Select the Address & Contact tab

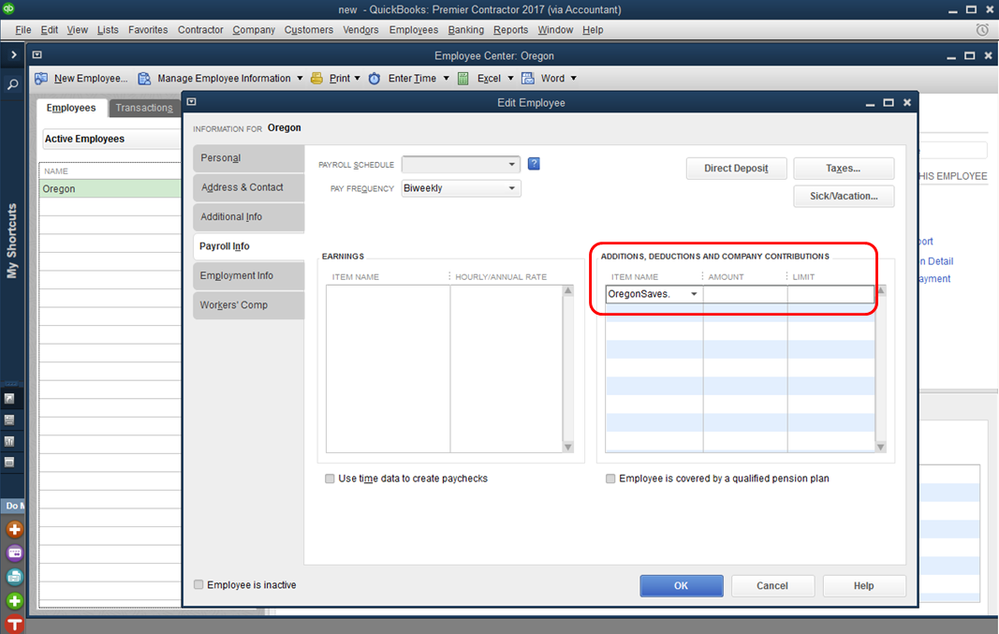tap(248, 187)
